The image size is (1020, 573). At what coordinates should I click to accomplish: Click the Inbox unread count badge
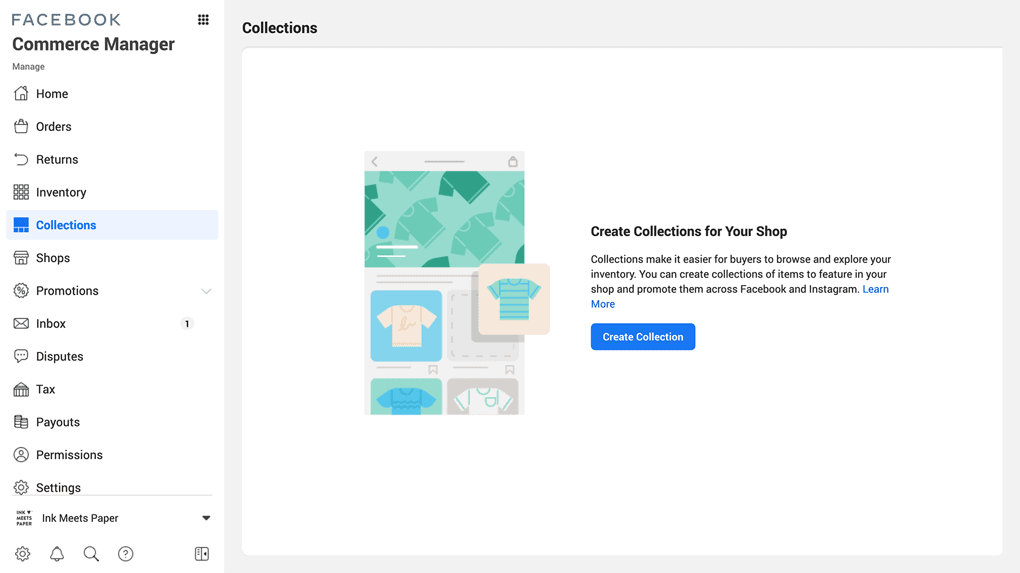click(x=187, y=323)
